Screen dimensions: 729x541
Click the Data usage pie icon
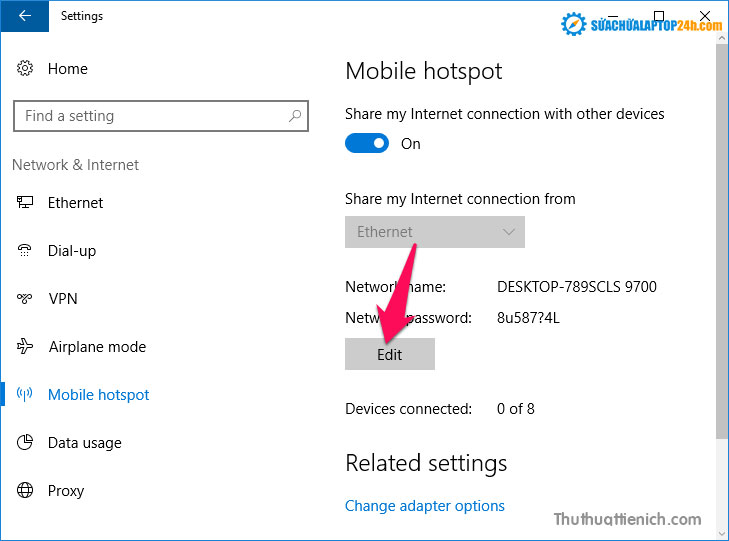tap(26, 443)
